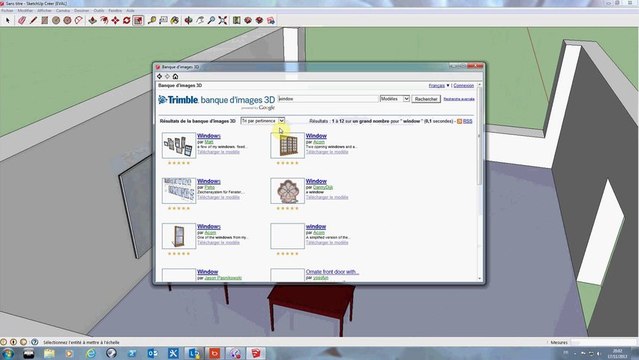Click inside the 'window' search field
The image size is (639, 360).
[x=328, y=99]
